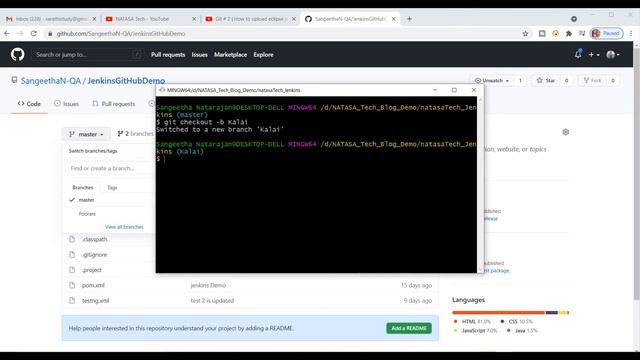Close the NATASA Tech YouTube tab
Screen dimensions: 640x360
tap(194, 19)
